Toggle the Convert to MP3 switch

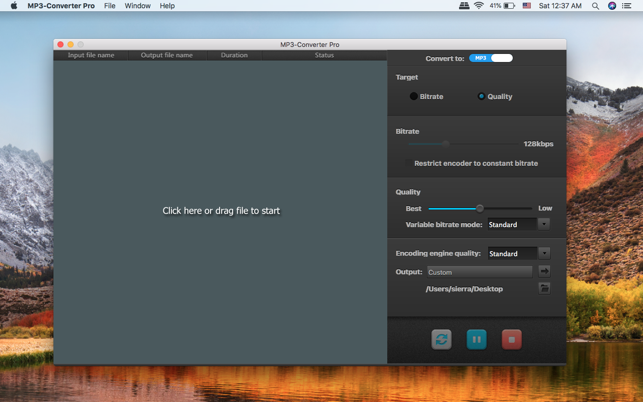point(491,58)
